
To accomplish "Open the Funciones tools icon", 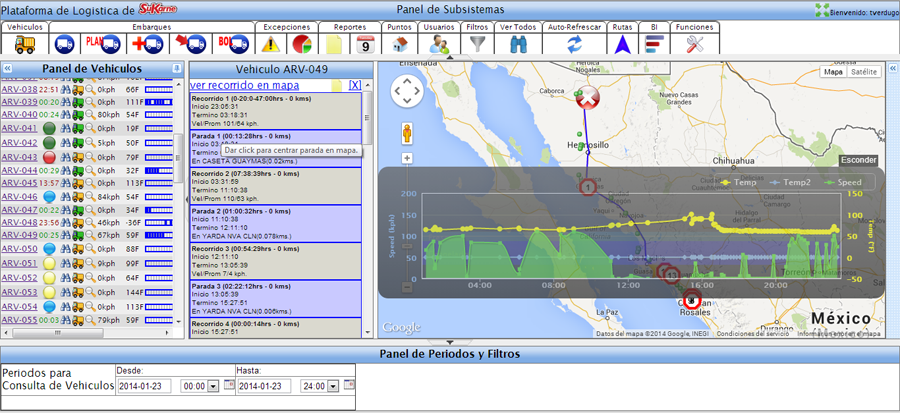I will pyautogui.click(x=695, y=44).
